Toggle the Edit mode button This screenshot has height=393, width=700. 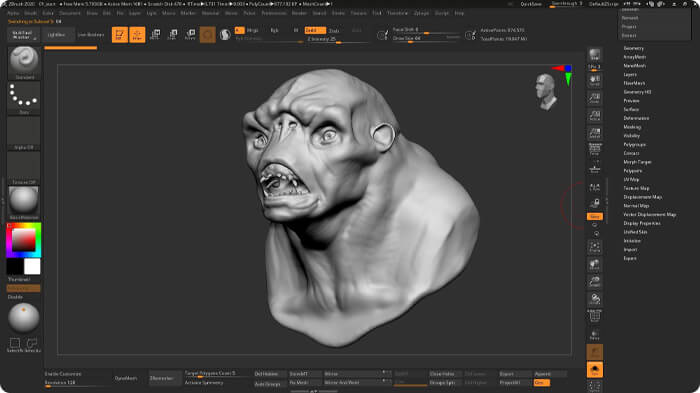(120, 35)
